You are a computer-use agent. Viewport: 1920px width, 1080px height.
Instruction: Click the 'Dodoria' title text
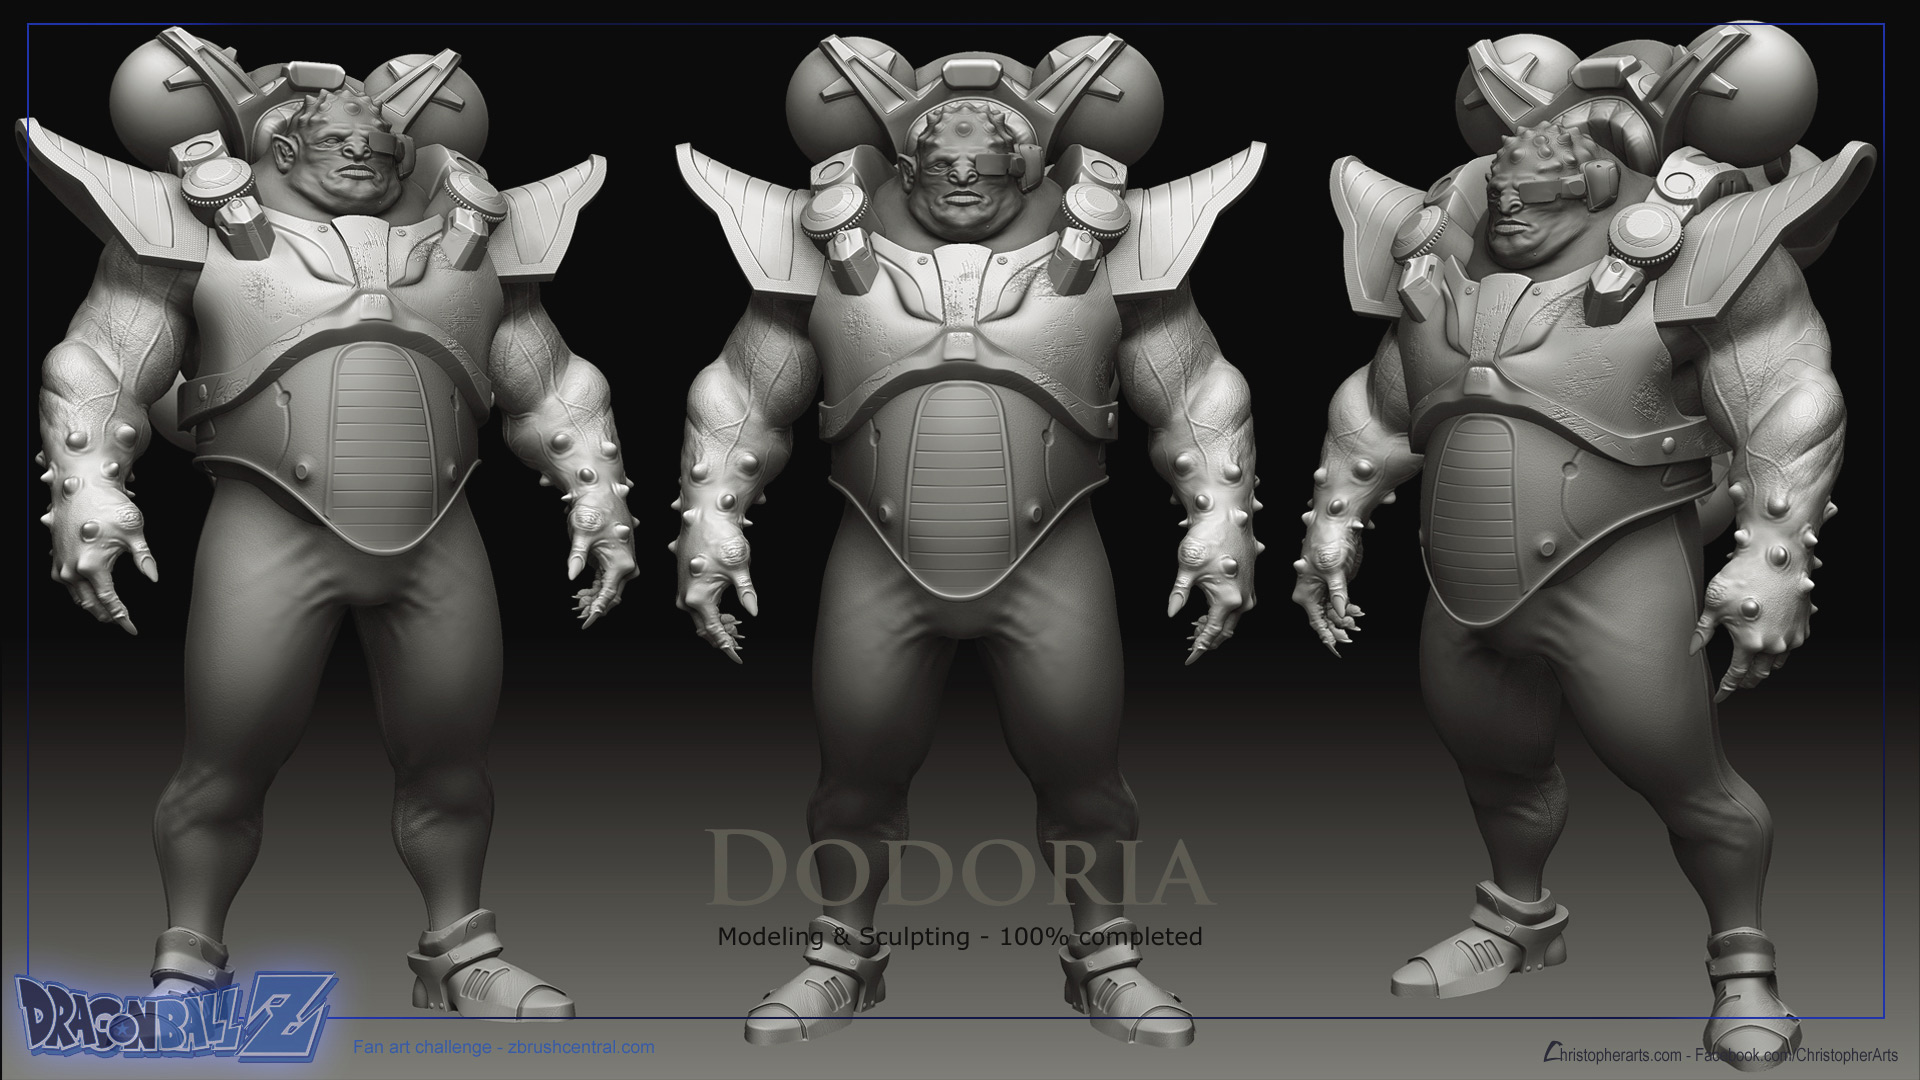click(x=959, y=867)
